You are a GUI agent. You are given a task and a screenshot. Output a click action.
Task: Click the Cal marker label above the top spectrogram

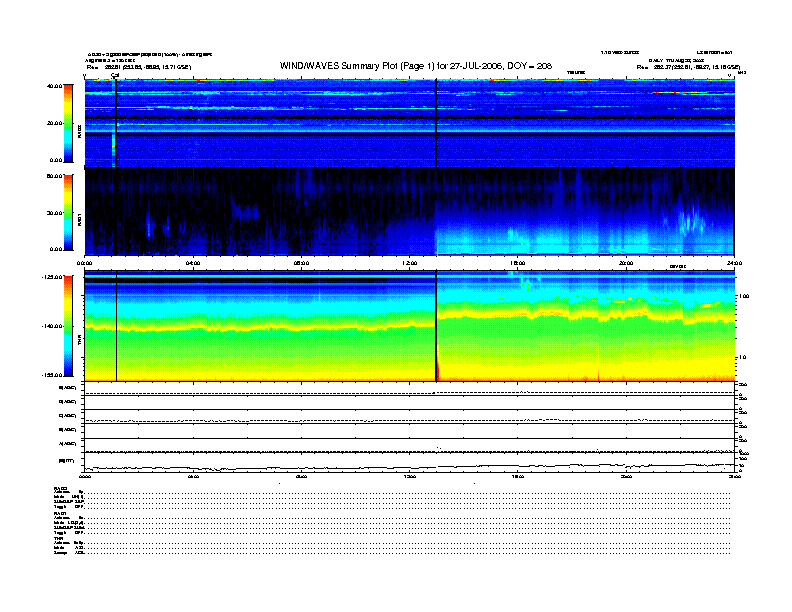coord(115,75)
